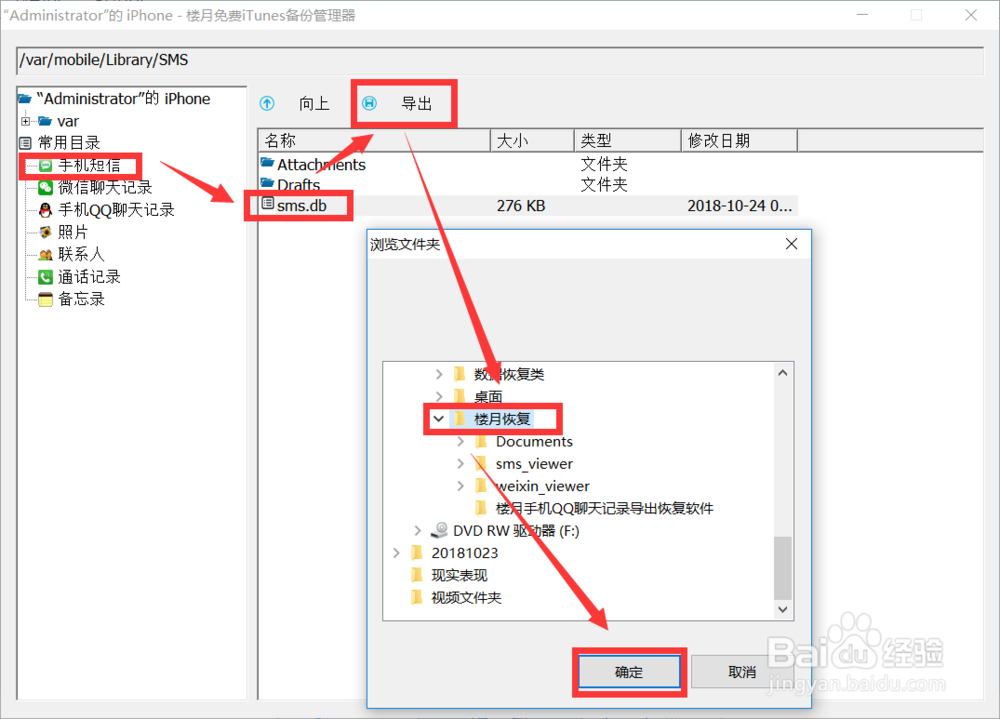Click the DVD RW drive icon
The image size is (1000, 719).
(439, 530)
